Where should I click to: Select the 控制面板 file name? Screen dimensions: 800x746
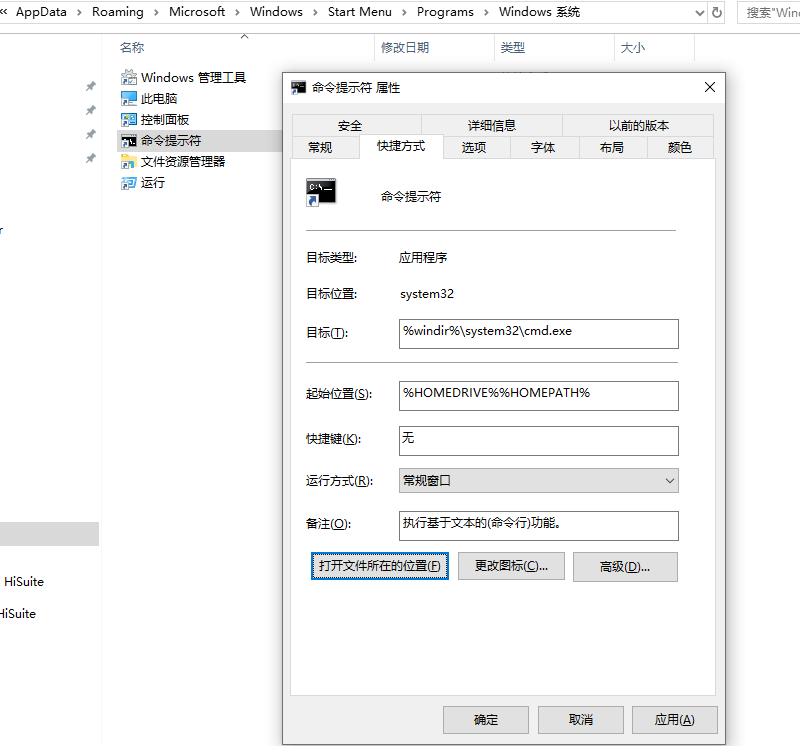pos(165,119)
